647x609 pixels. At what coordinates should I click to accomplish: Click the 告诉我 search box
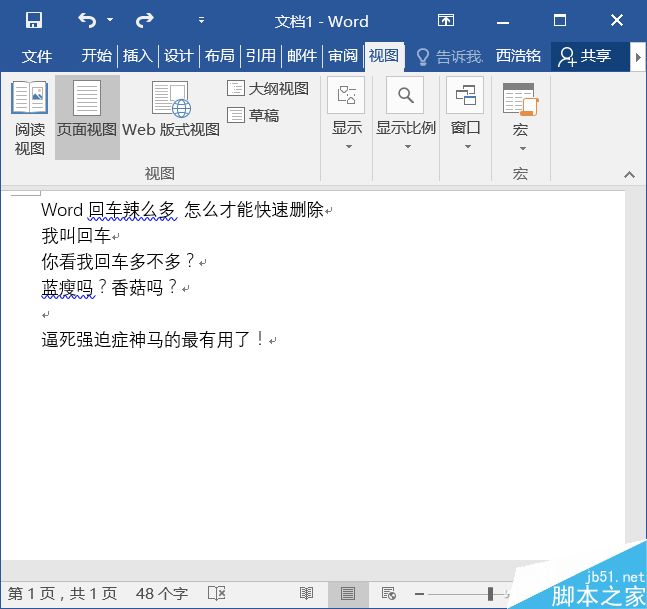click(x=450, y=56)
